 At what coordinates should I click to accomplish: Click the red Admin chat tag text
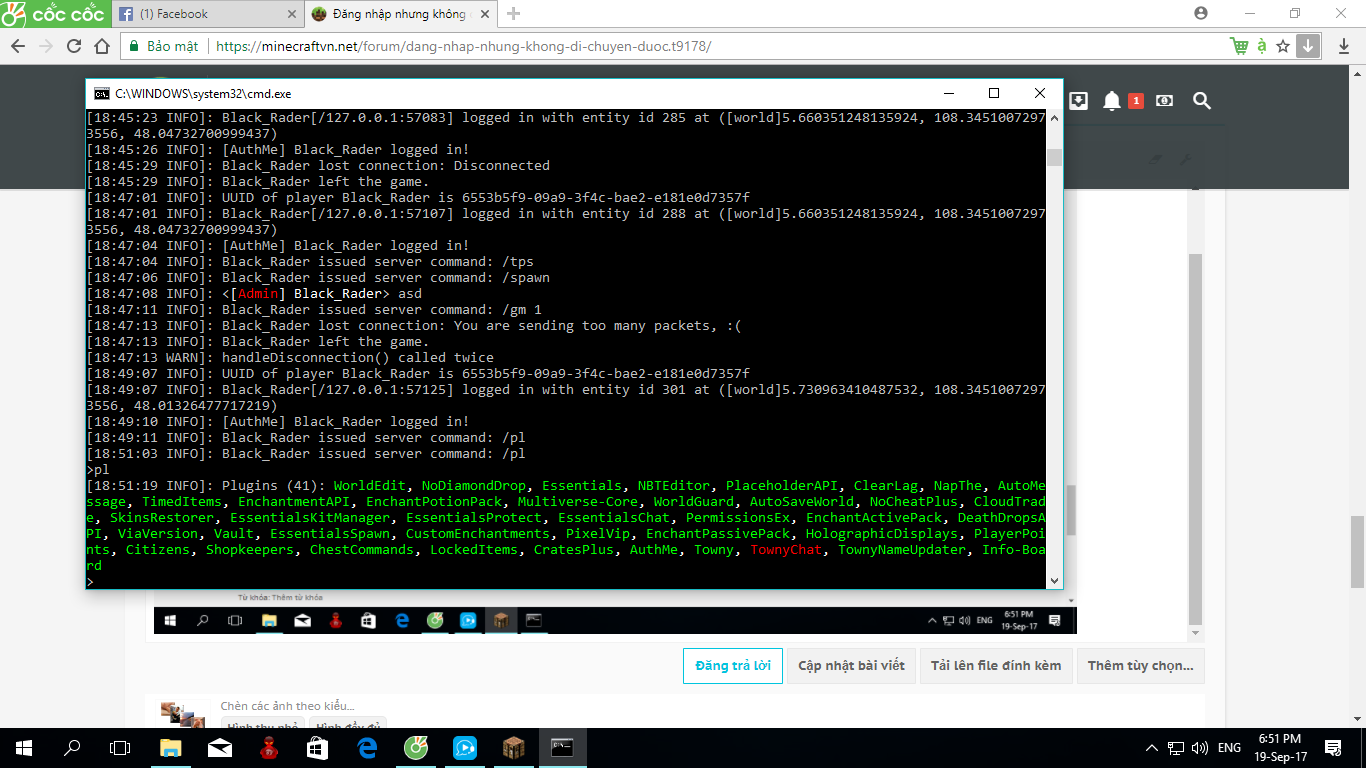coord(258,294)
